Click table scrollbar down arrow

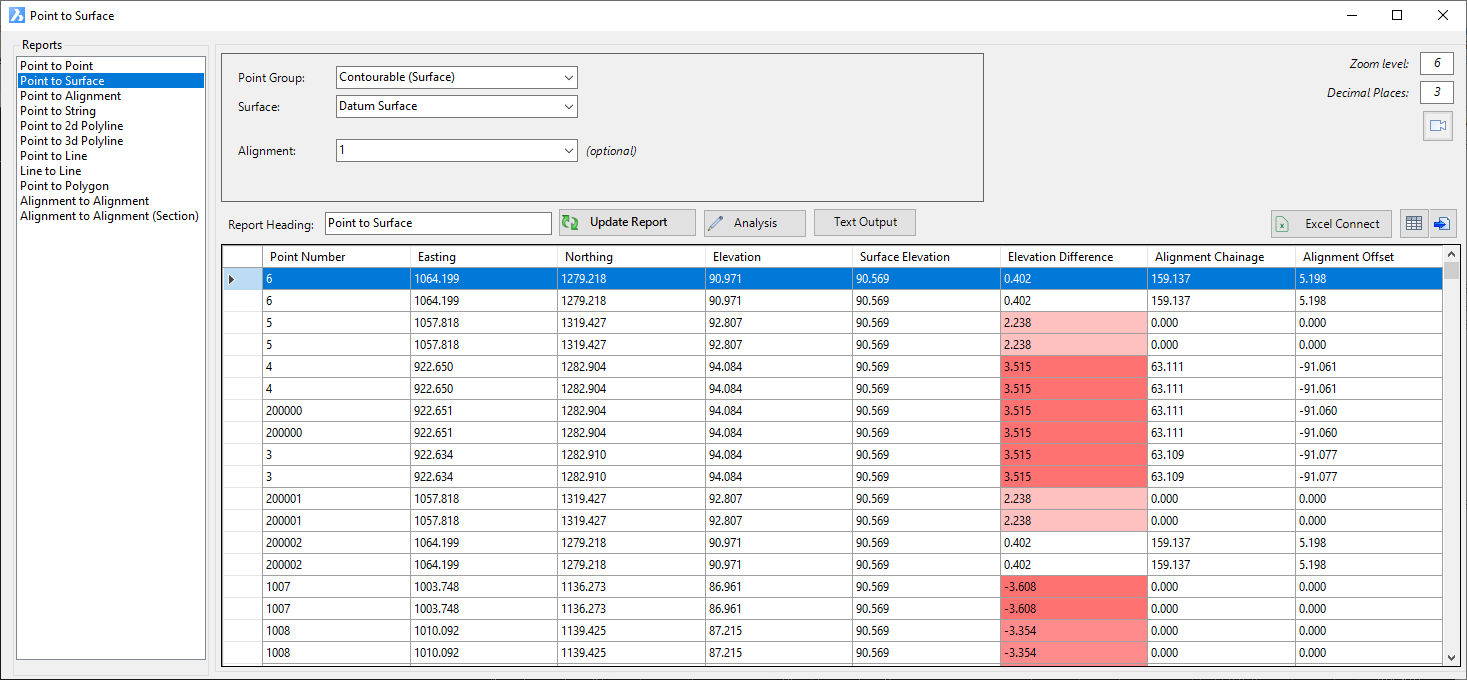tap(1451, 658)
